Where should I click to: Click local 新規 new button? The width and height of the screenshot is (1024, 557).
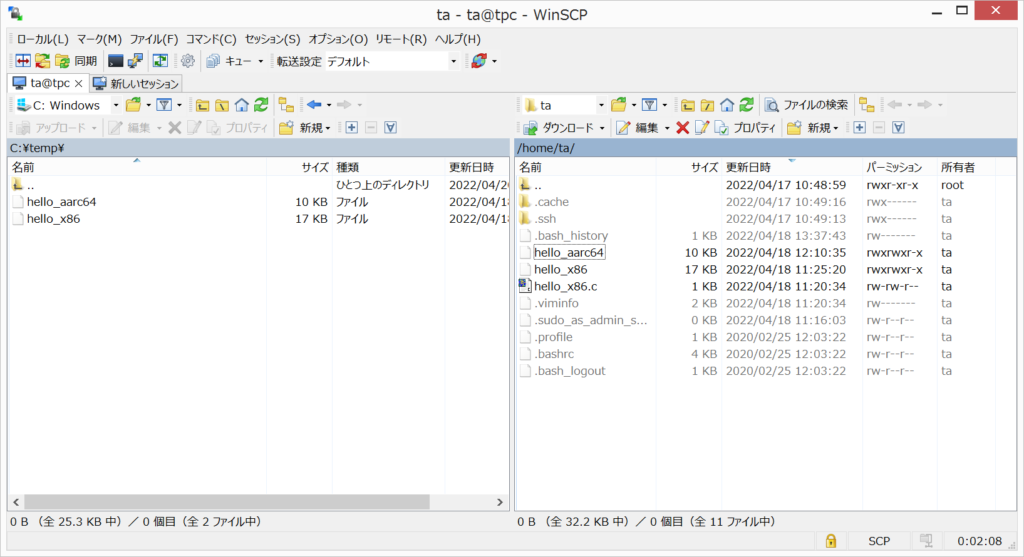tap(305, 128)
